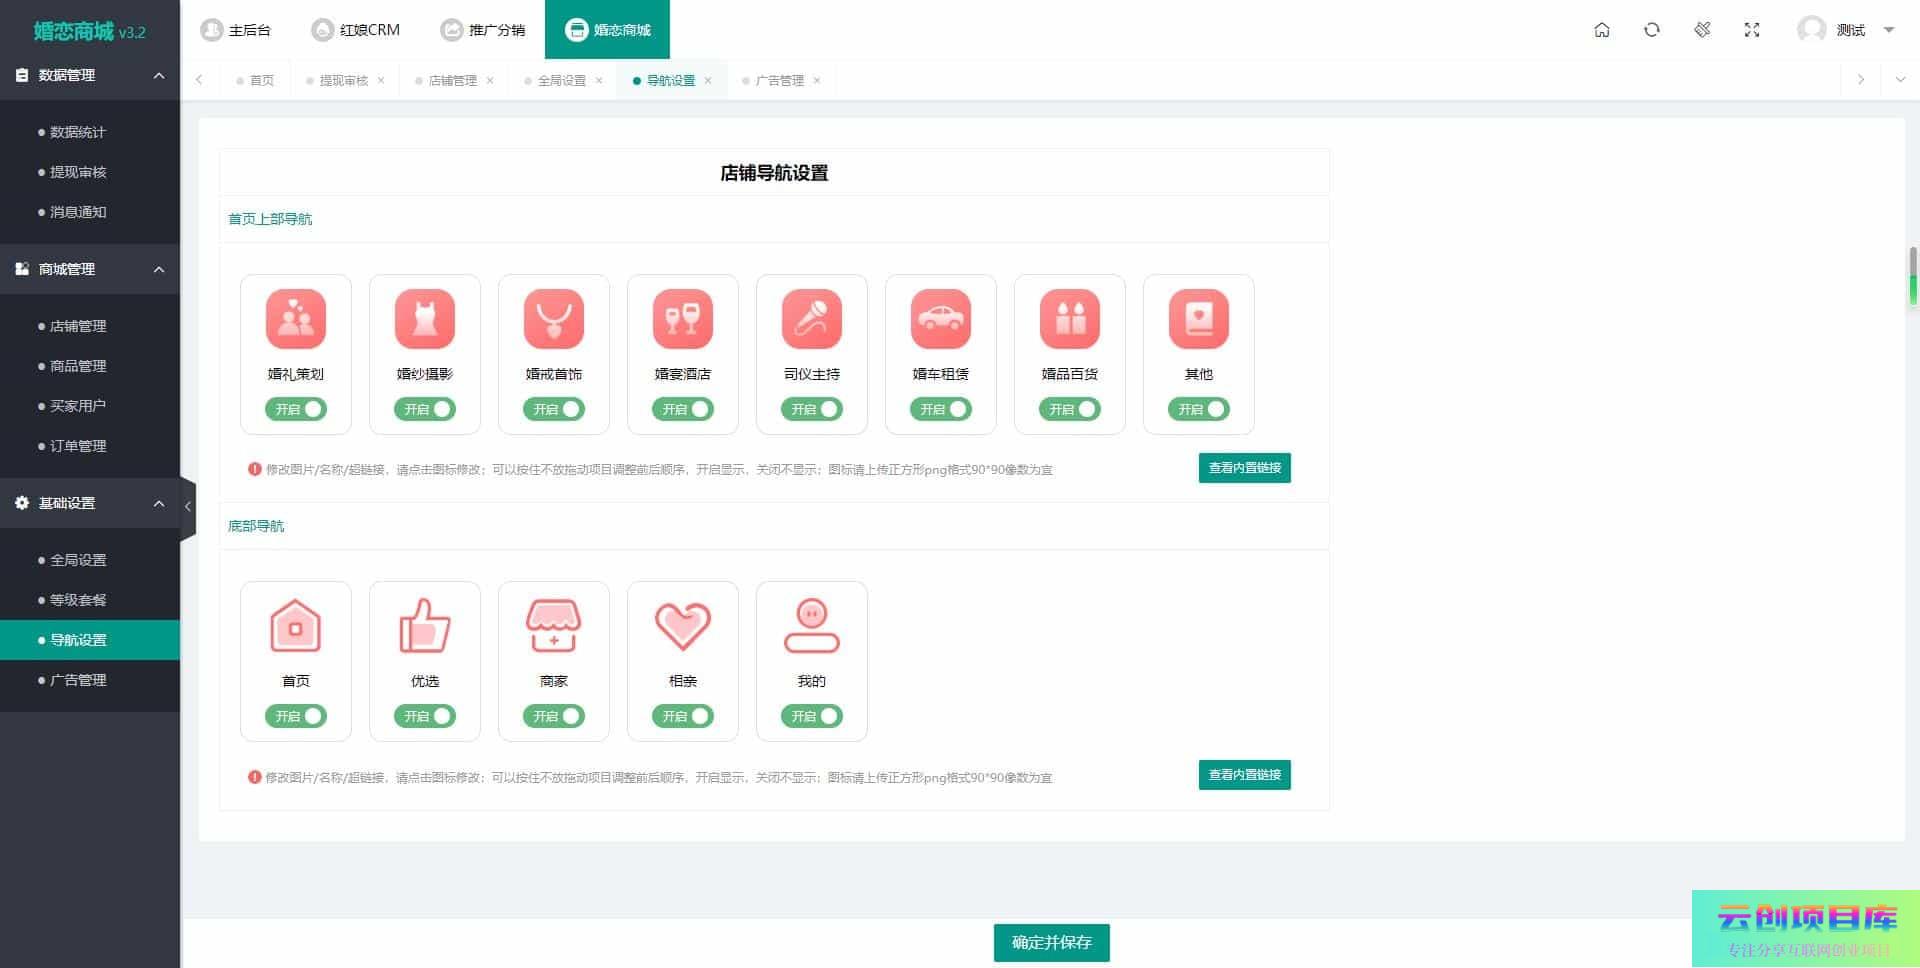Open 店铺管理 in the sidebar

point(78,326)
